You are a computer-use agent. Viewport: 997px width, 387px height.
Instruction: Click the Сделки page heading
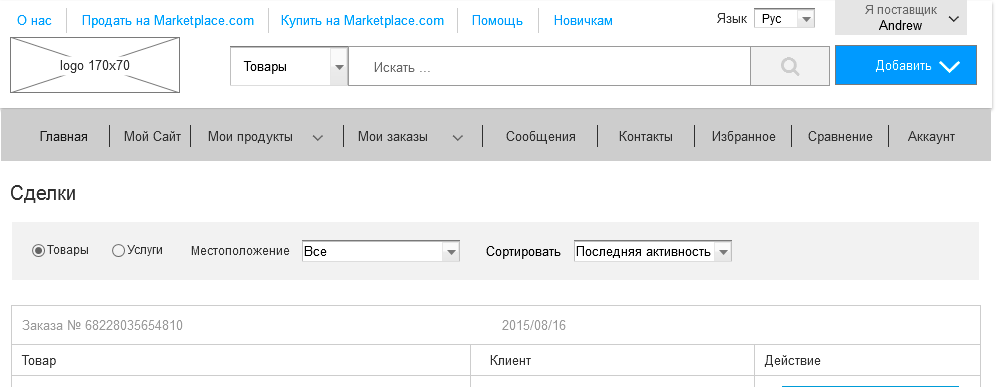[x=43, y=193]
